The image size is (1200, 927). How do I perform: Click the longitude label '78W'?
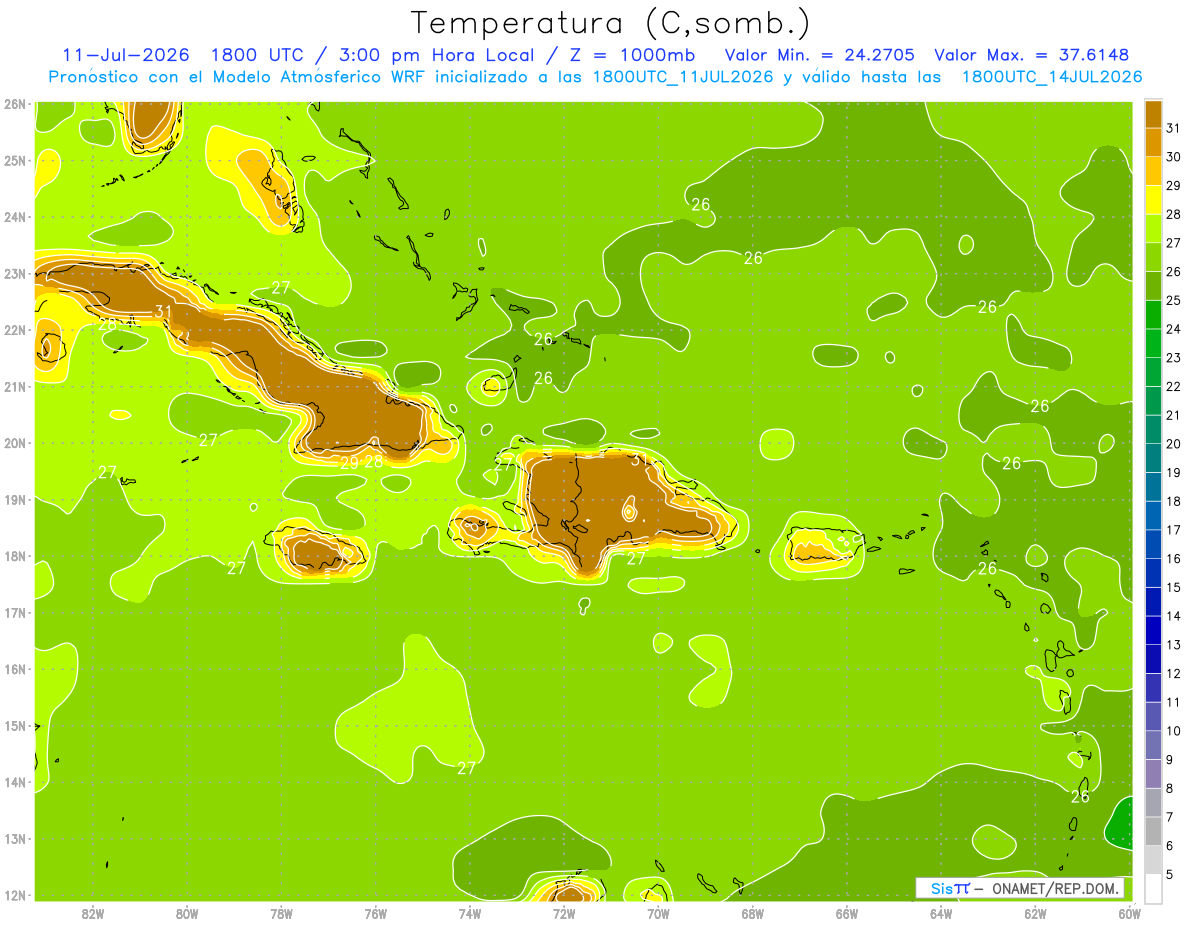281,913
